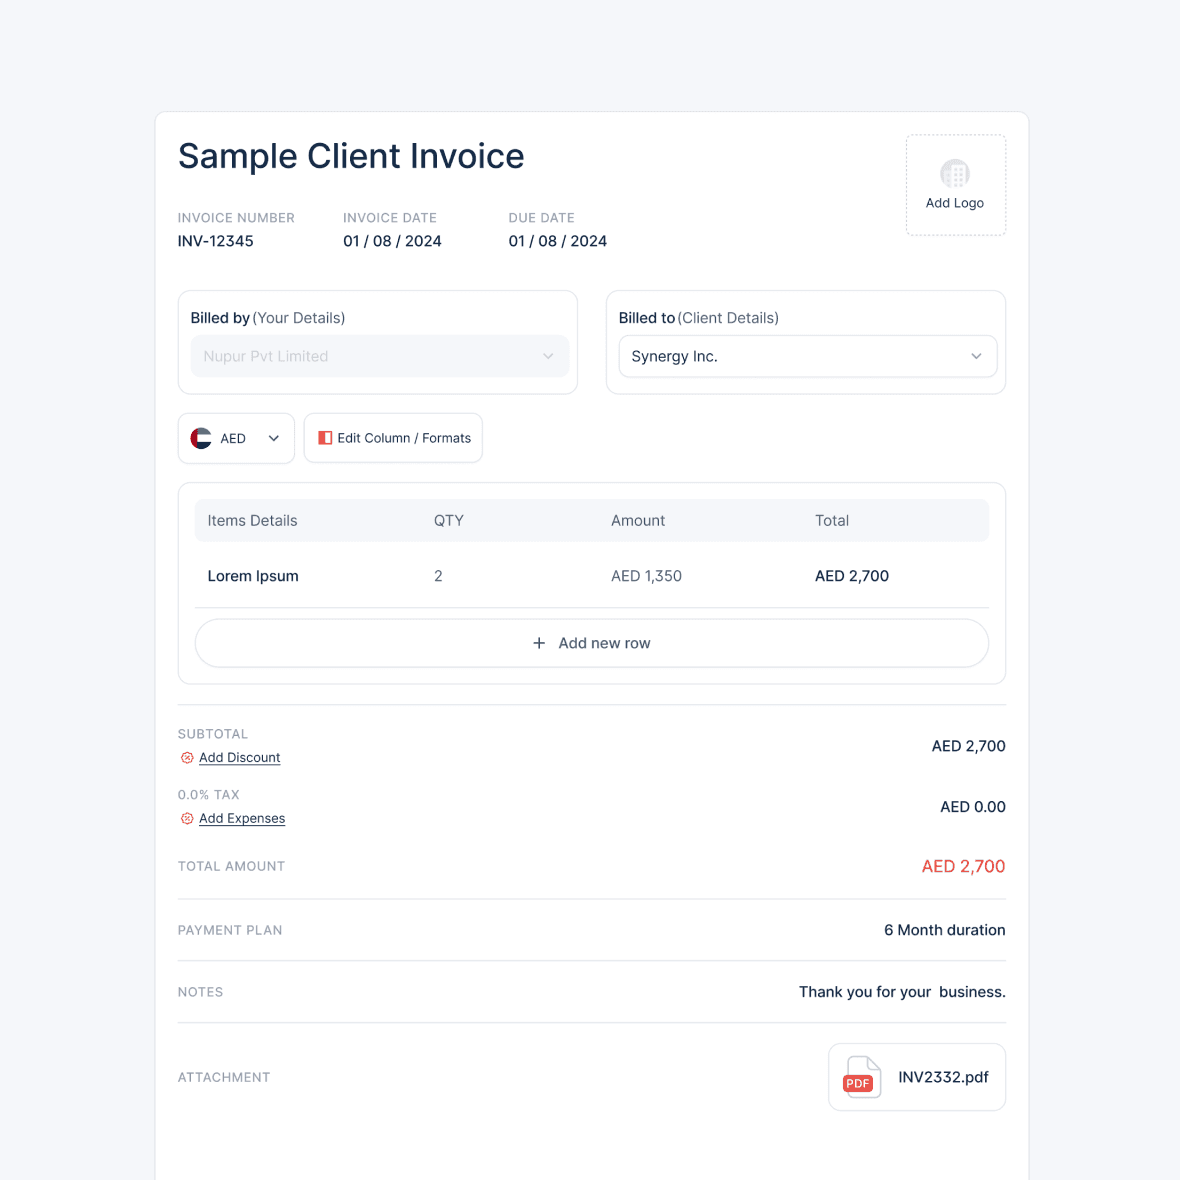The height and width of the screenshot is (1180, 1180).
Task: Open the Nupur Pvt Limited dropdown
Action: (379, 356)
